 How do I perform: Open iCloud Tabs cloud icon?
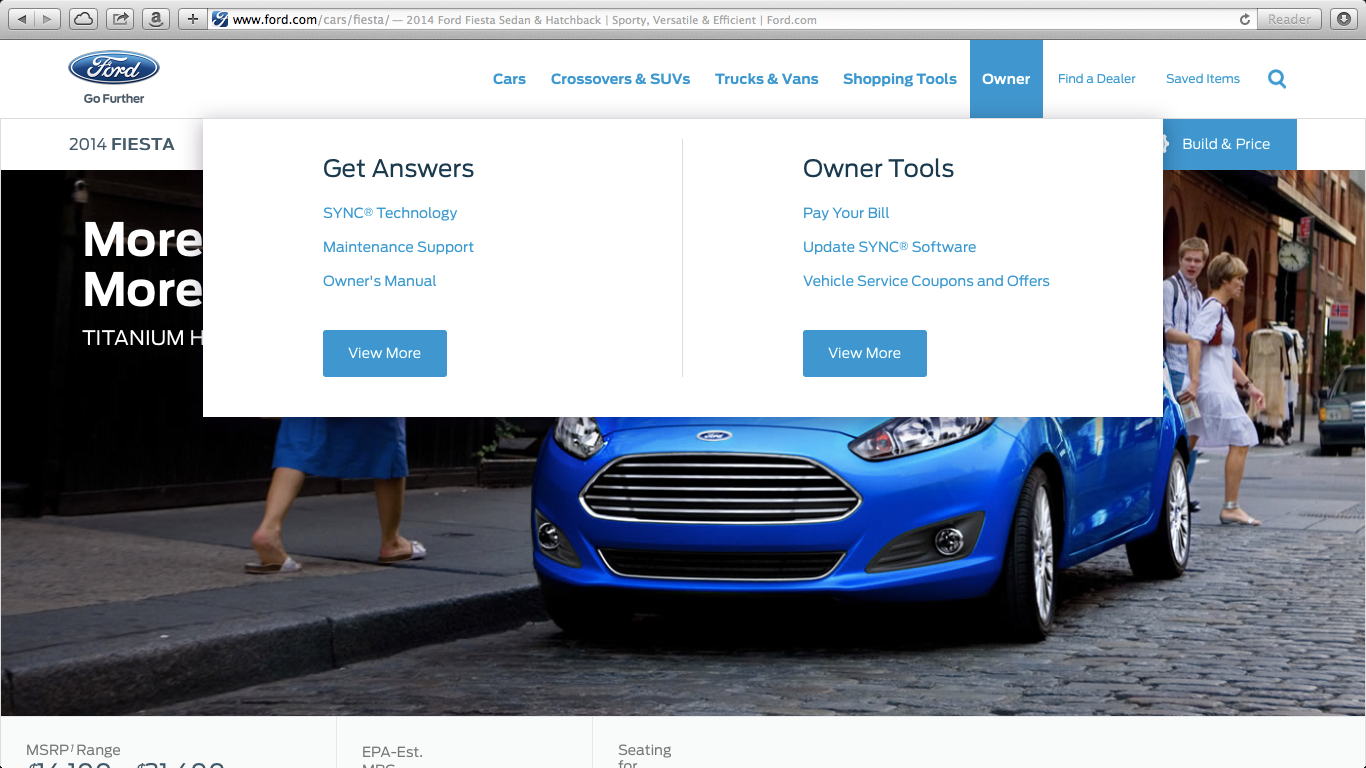(85, 19)
